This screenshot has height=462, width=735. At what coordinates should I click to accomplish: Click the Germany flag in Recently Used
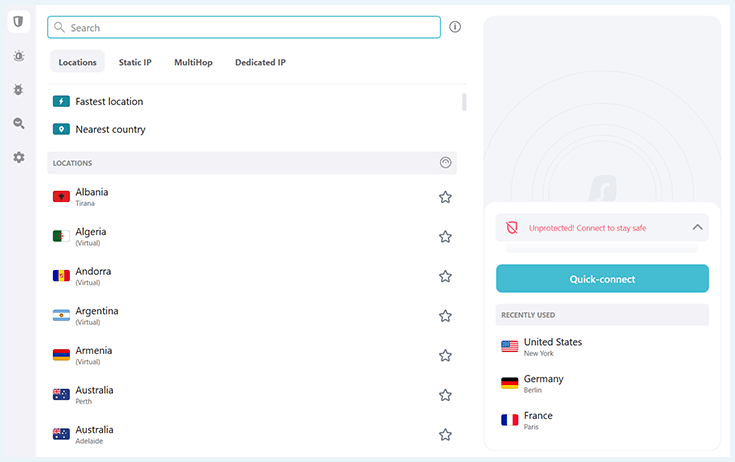click(510, 383)
